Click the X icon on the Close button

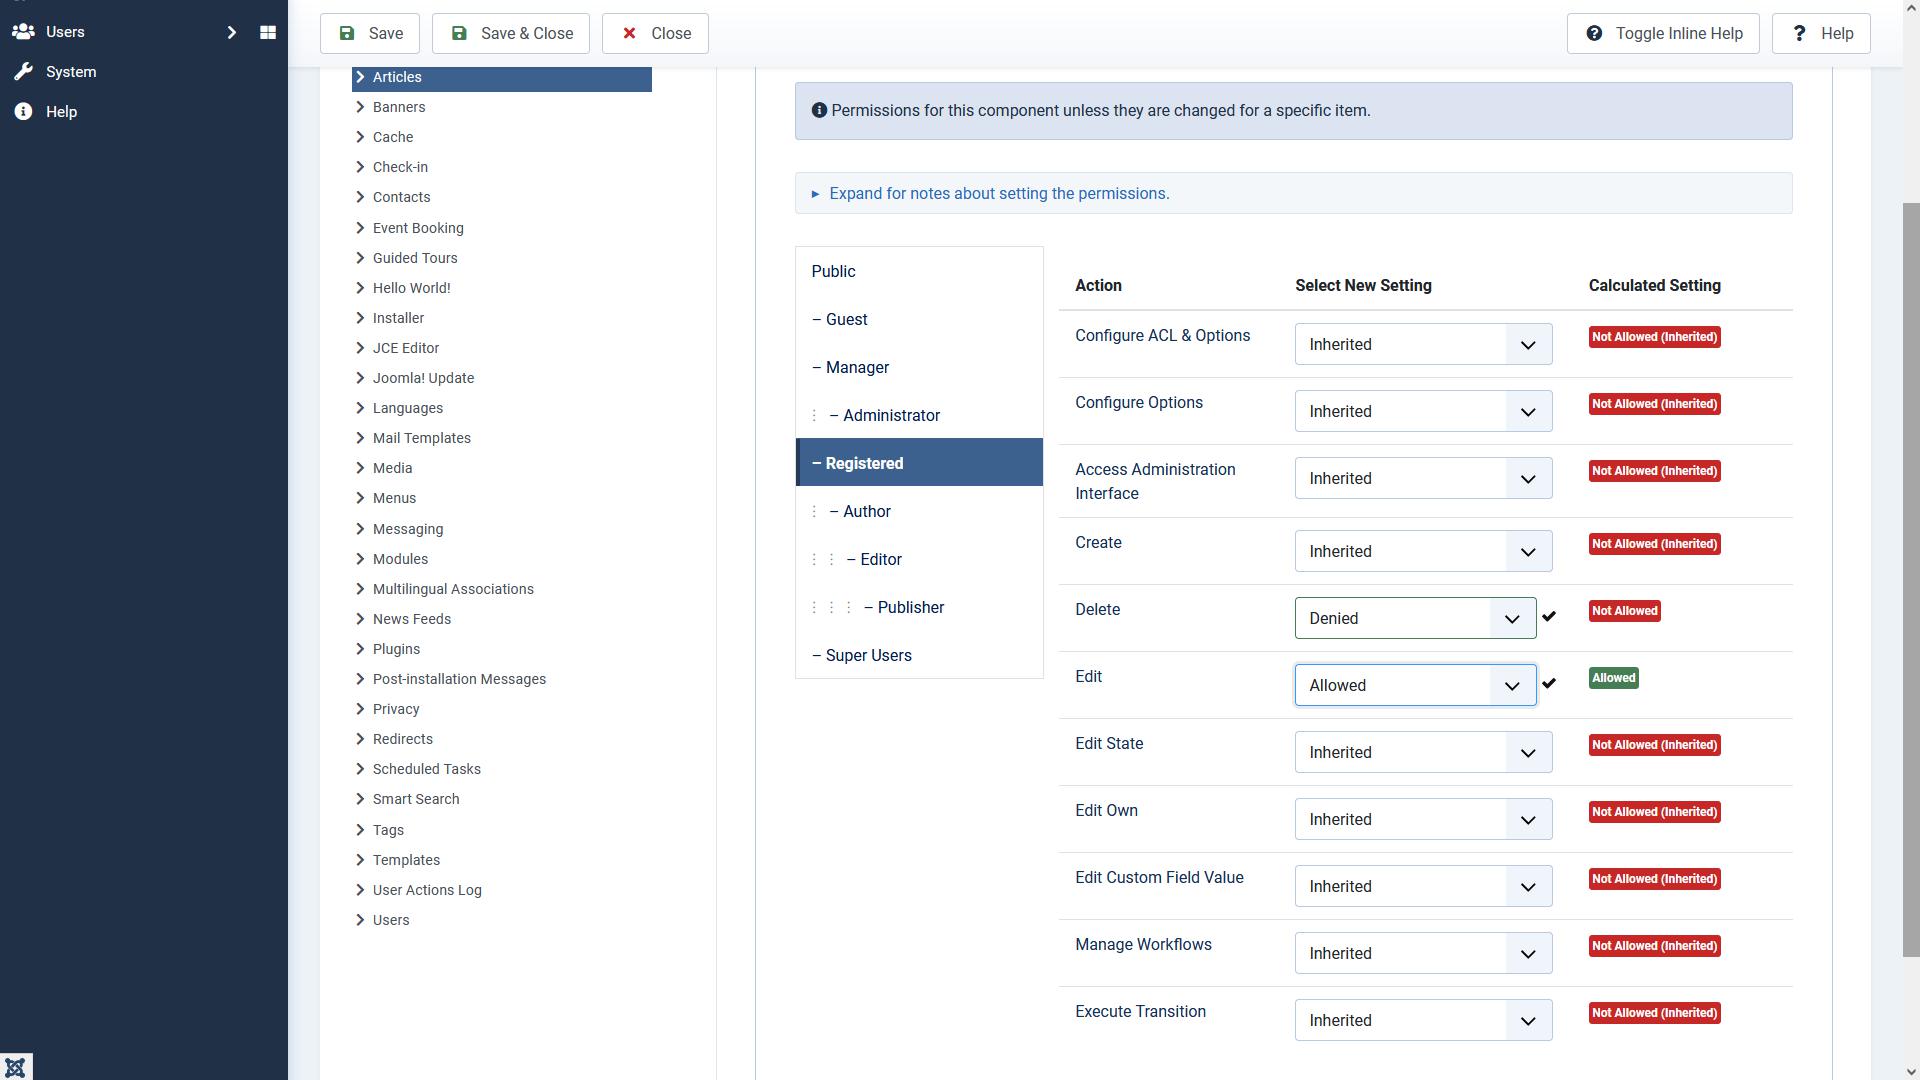tap(629, 33)
